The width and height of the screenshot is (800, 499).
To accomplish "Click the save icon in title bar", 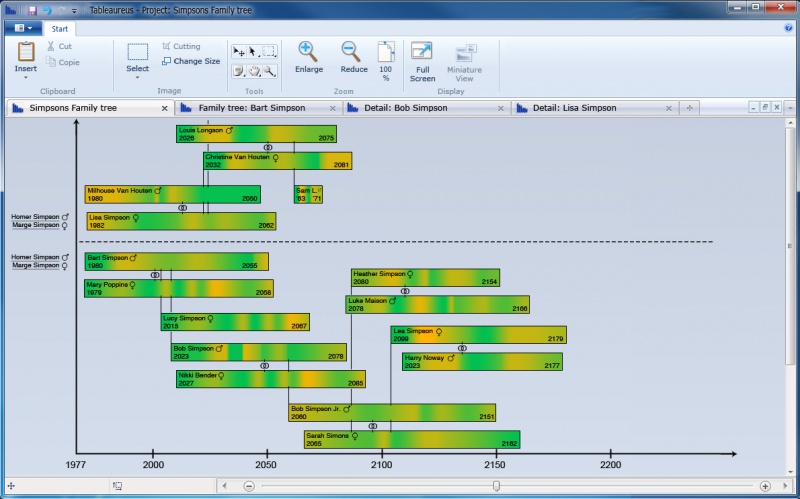I will (x=32, y=9).
